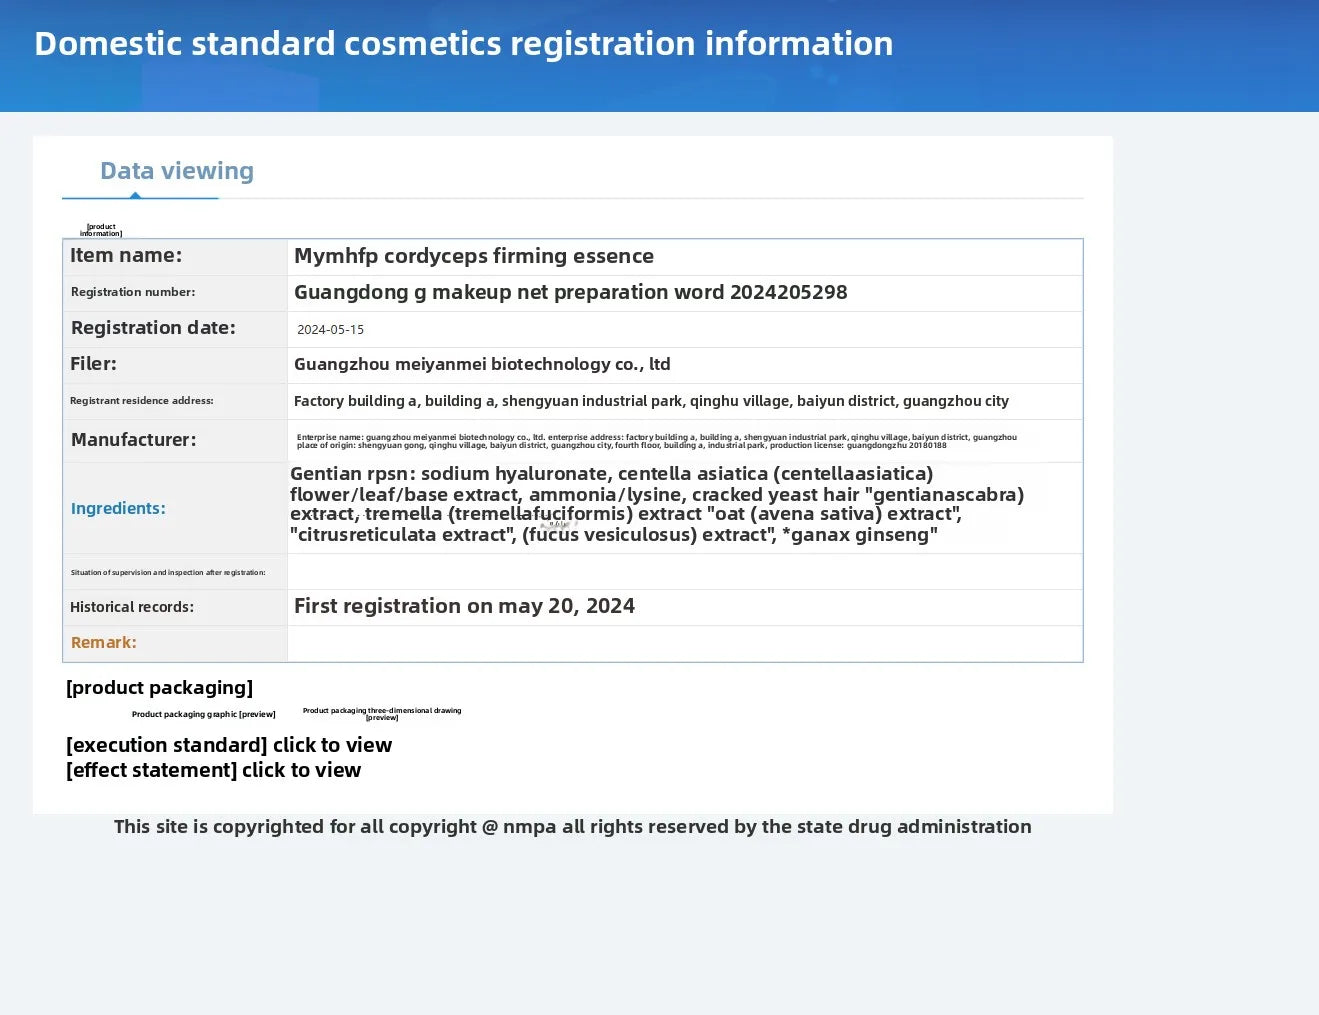Viewport: 1319px width, 1015px height.
Task: View the execution standard document
Action: coord(229,745)
